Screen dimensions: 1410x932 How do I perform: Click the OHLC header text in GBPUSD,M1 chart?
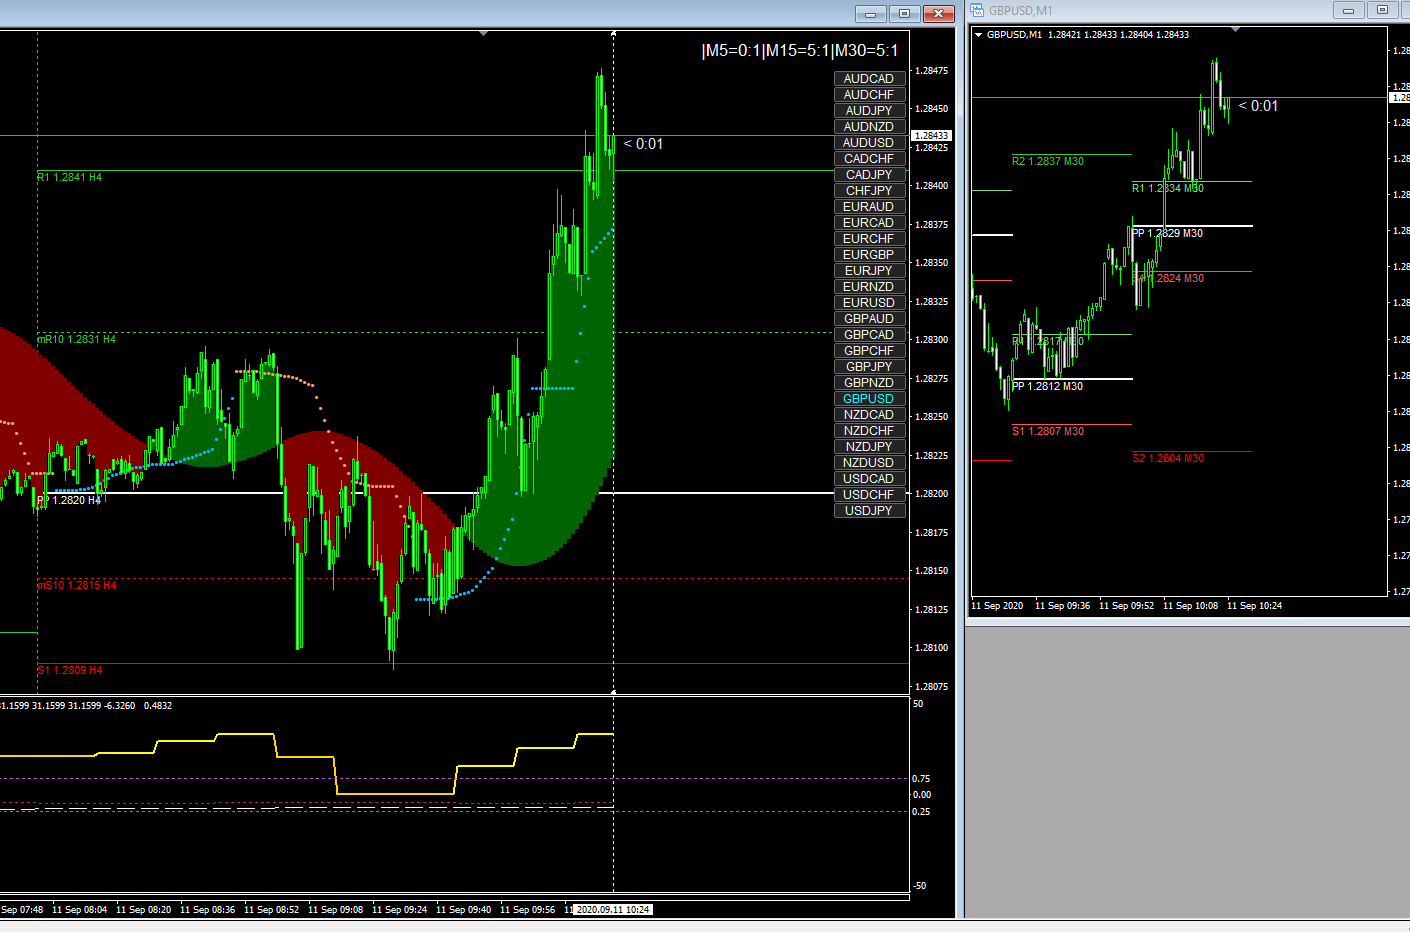point(1088,35)
